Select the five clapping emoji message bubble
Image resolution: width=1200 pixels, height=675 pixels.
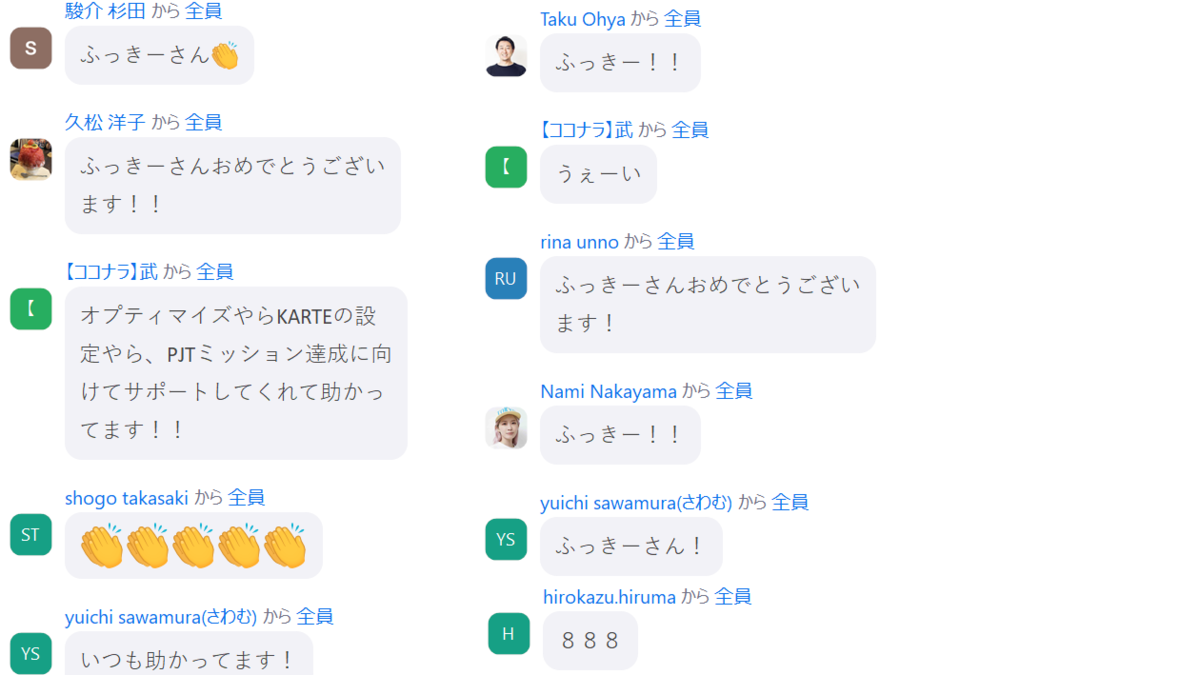pos(194,546)
